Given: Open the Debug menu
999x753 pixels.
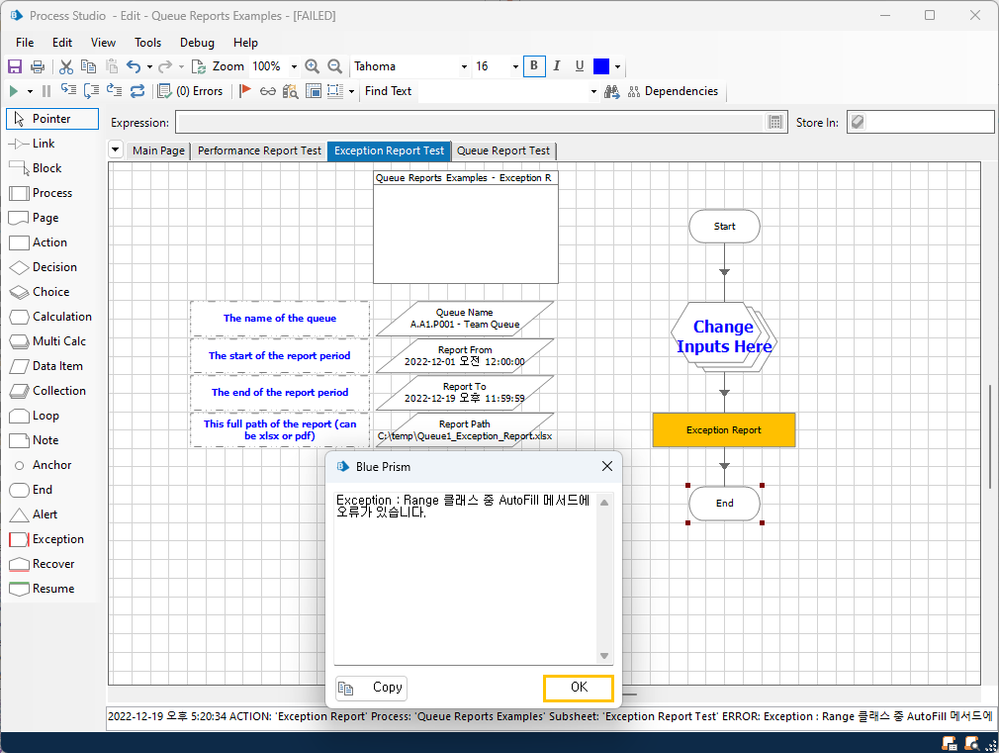Looking at the screenshot, I should [x=197, y=43].
